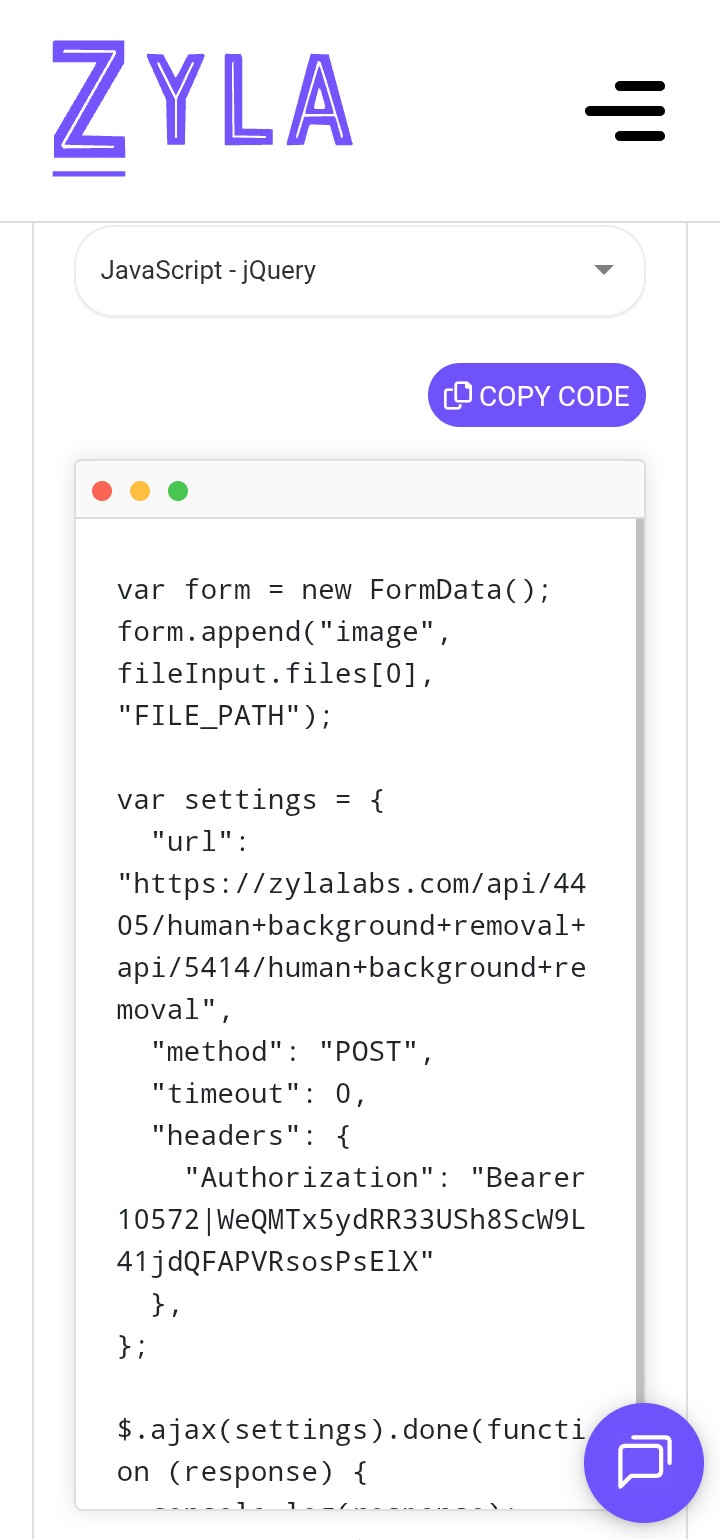The height and width of the screenshot is (1540, 720).
Task: Click the "method": "POST" line
Action: click(x=292, y=1052)
